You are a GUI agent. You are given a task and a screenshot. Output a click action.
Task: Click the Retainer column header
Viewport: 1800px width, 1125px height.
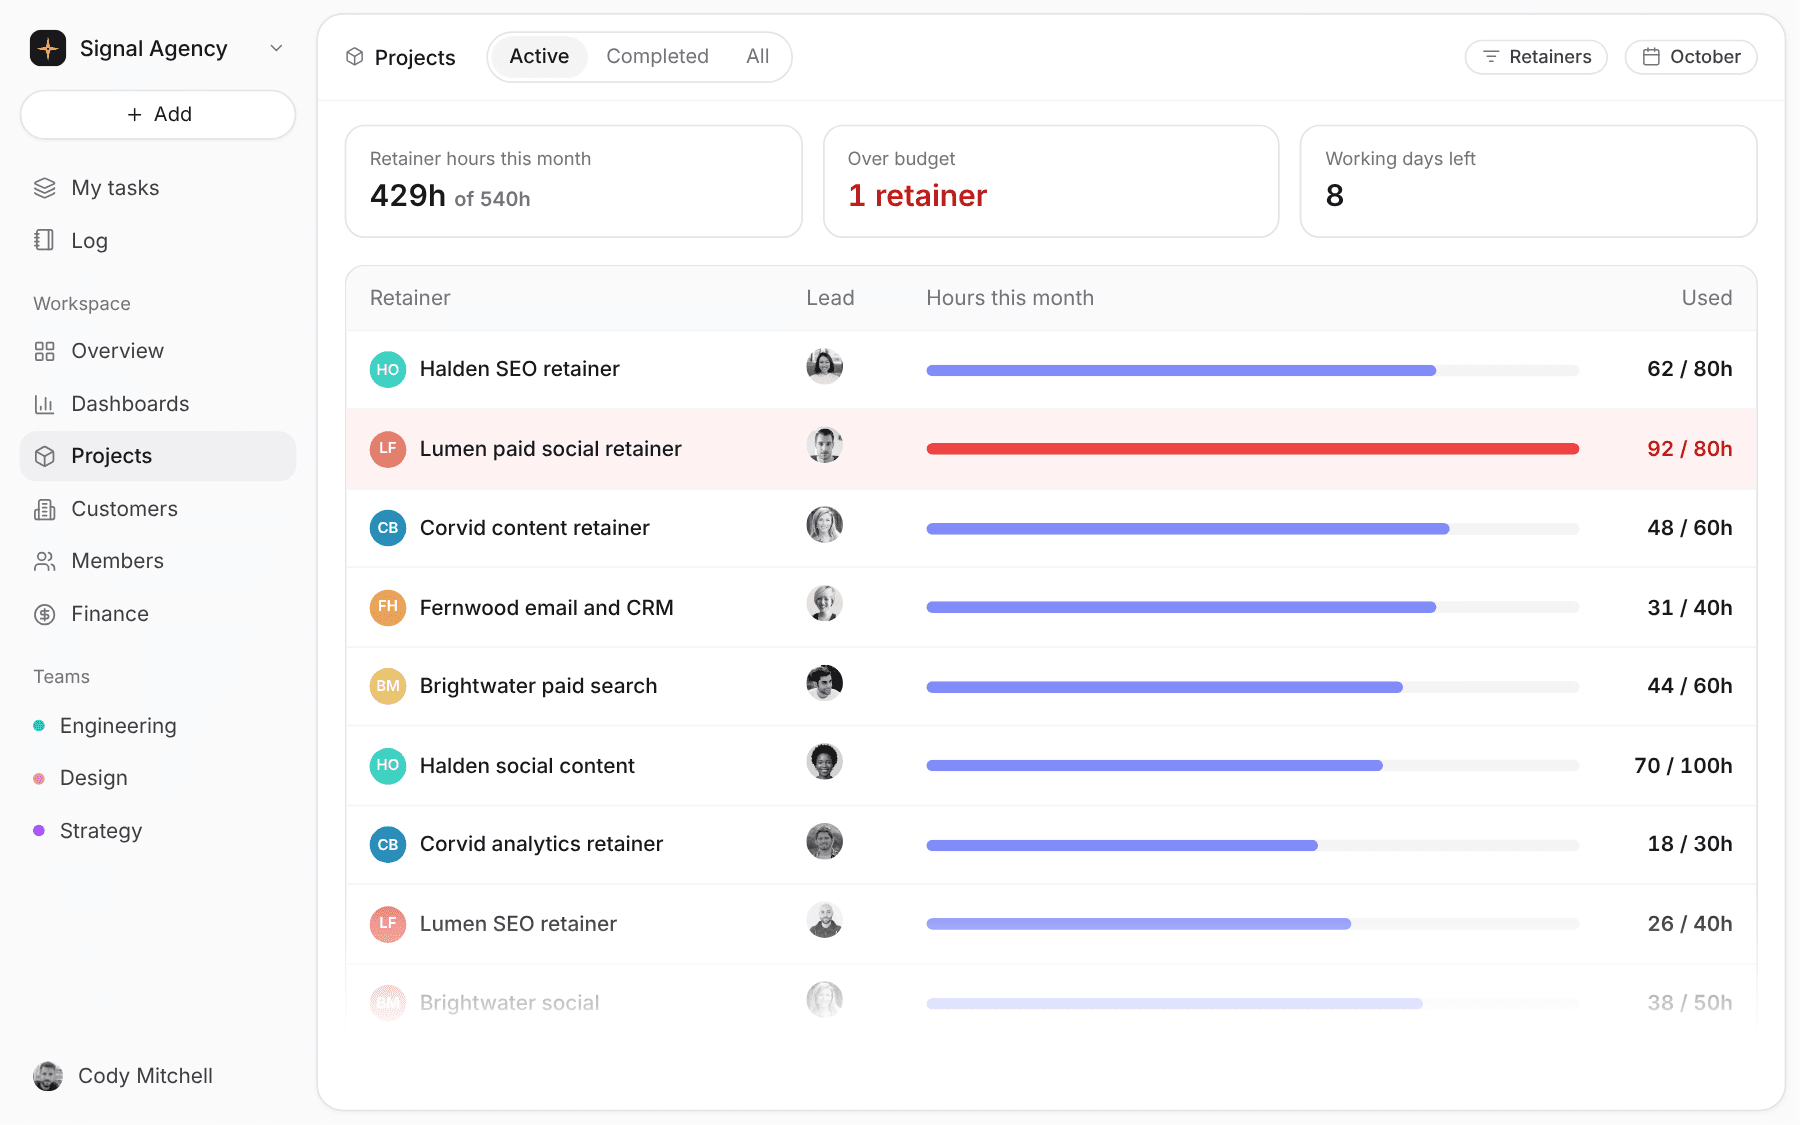410,298
